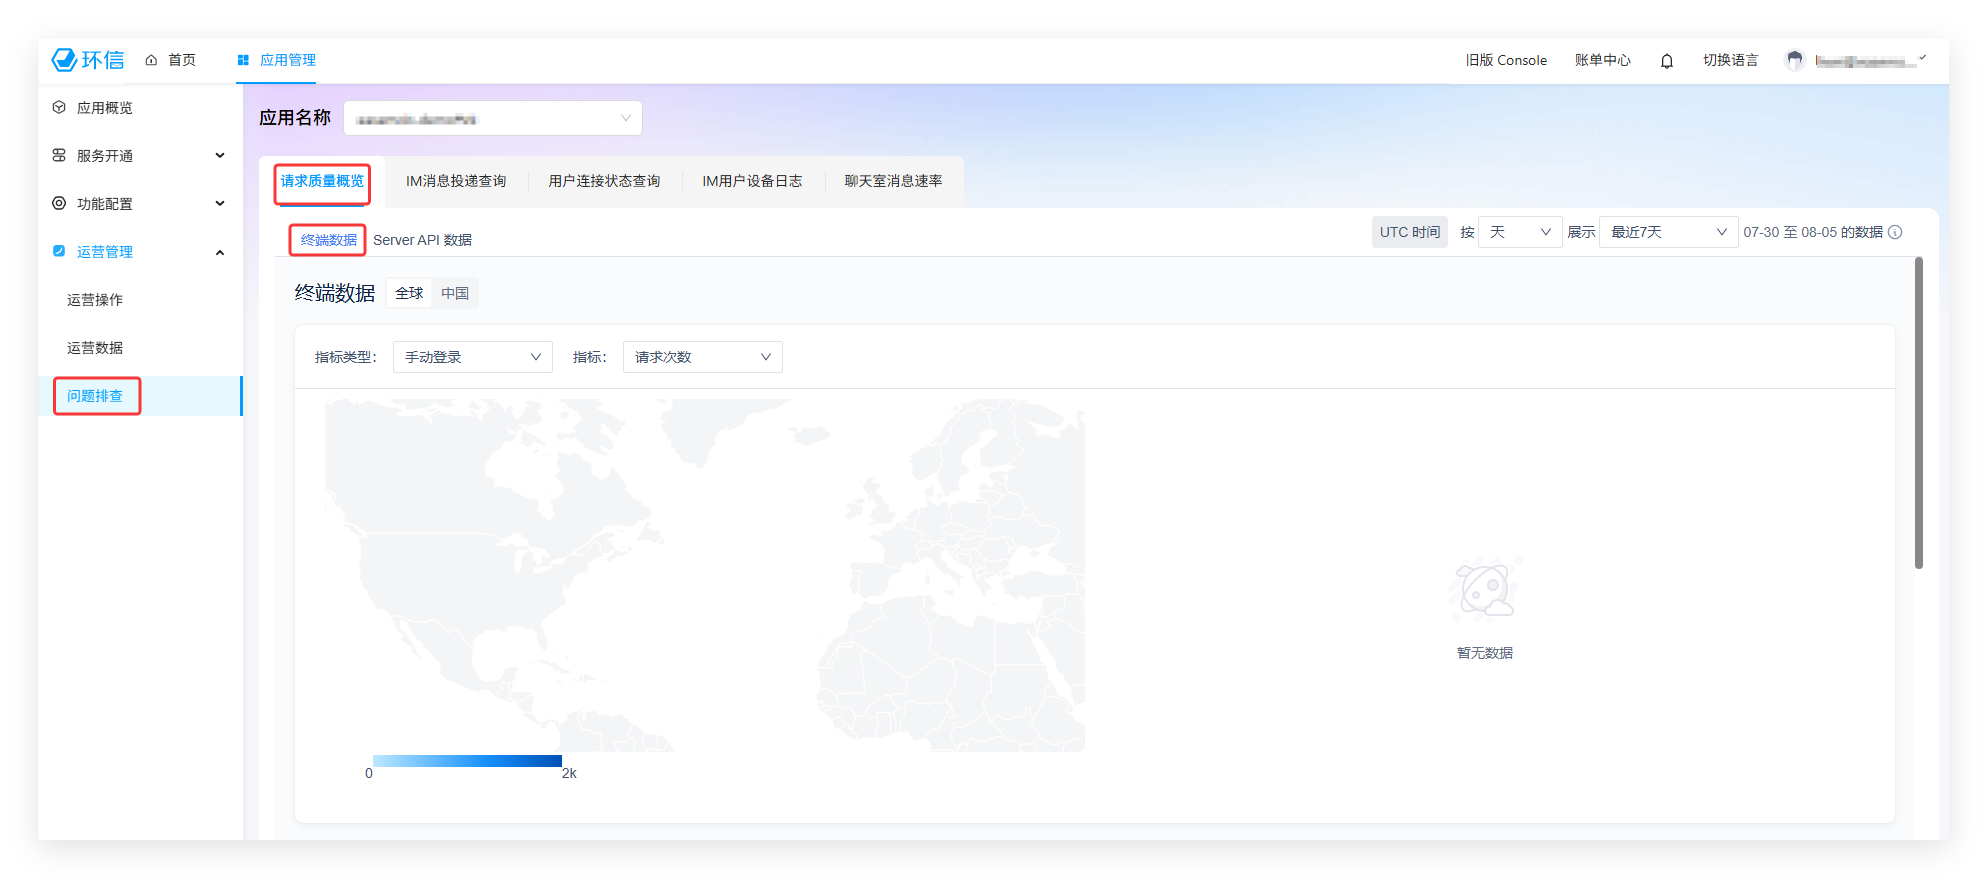Click the 功能配置 sidebar icon
1987x878 pixels.
point(59,203)
